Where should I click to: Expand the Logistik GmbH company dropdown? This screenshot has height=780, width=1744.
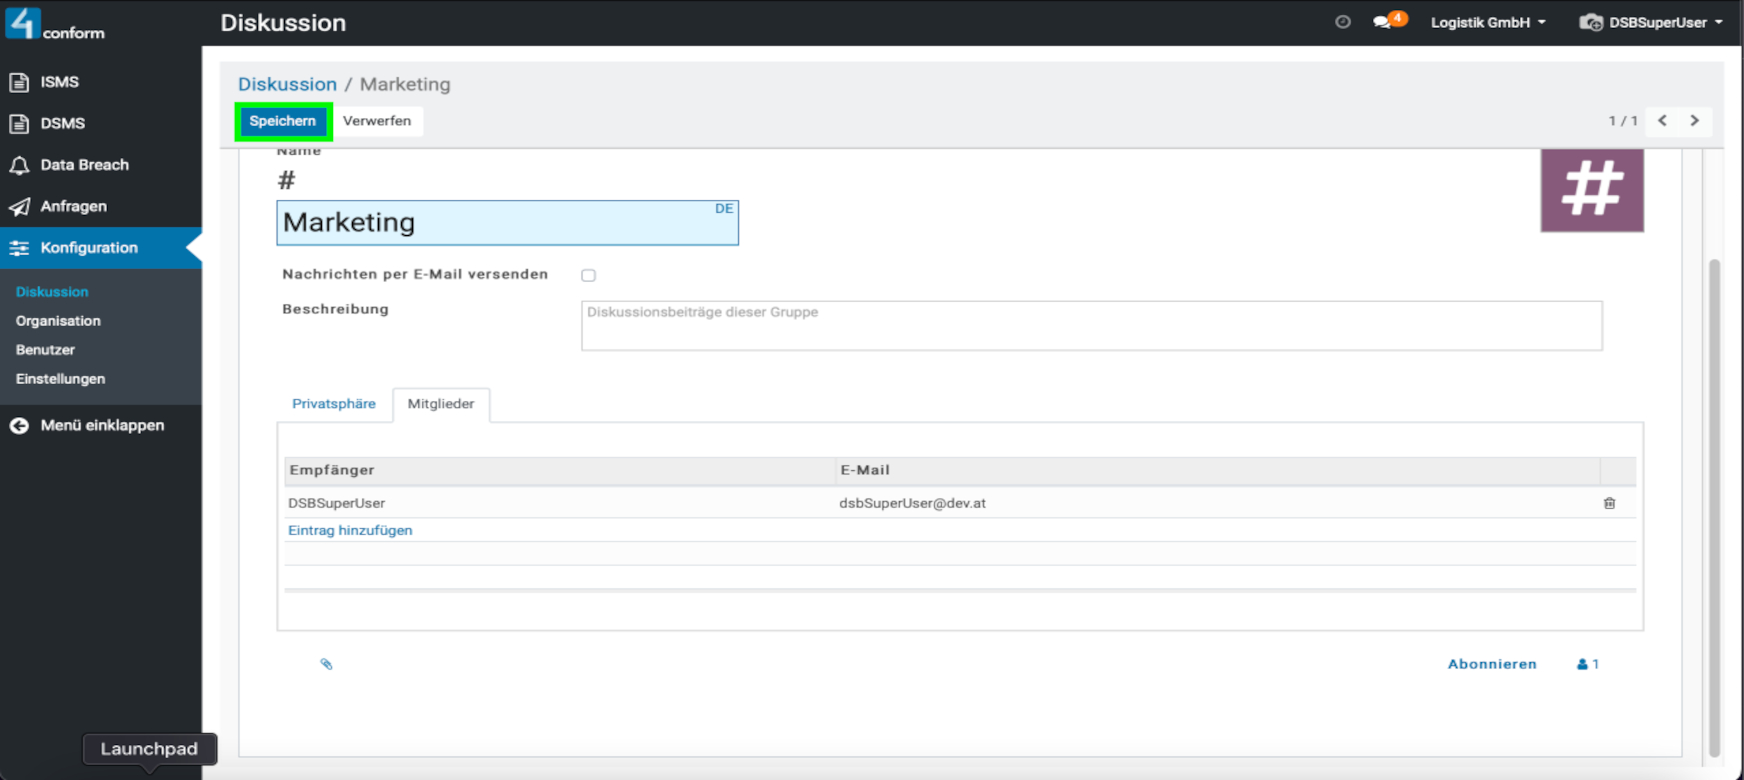click(1487, 22)
